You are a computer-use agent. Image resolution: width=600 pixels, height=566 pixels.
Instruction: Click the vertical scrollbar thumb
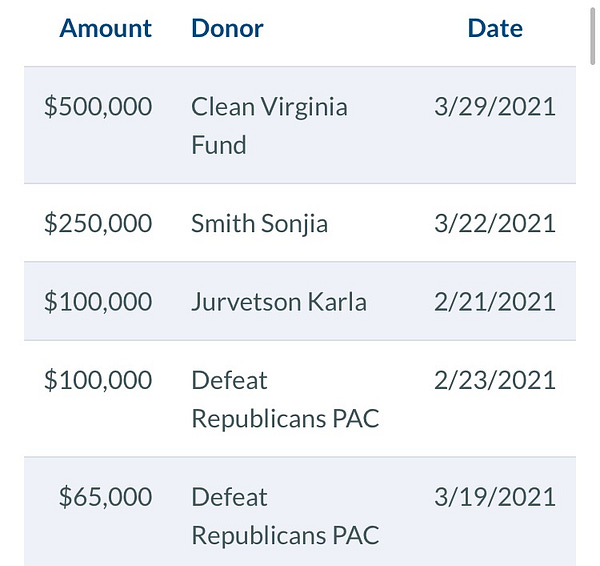point(593,32)
